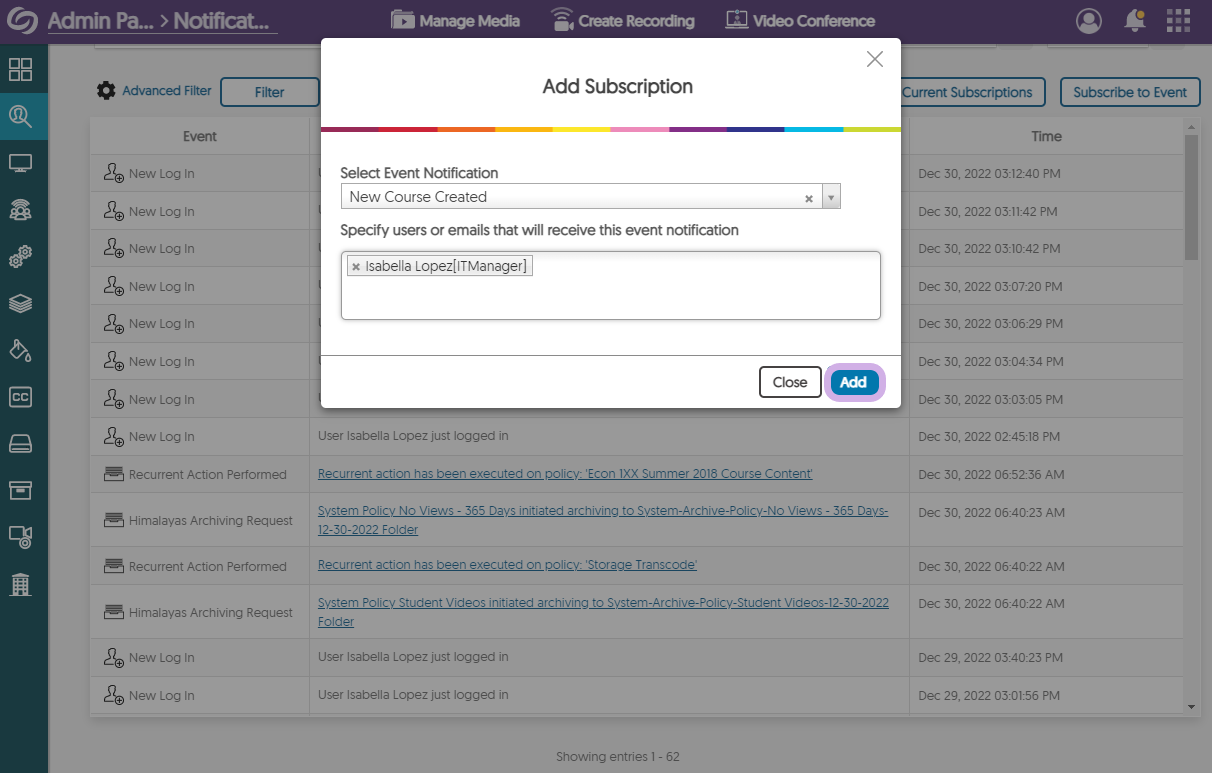Open the dashboard icon in sidebar
The width and height of the screenshot is (1212, 773).
pyautogui.click(x=21, y=70)
